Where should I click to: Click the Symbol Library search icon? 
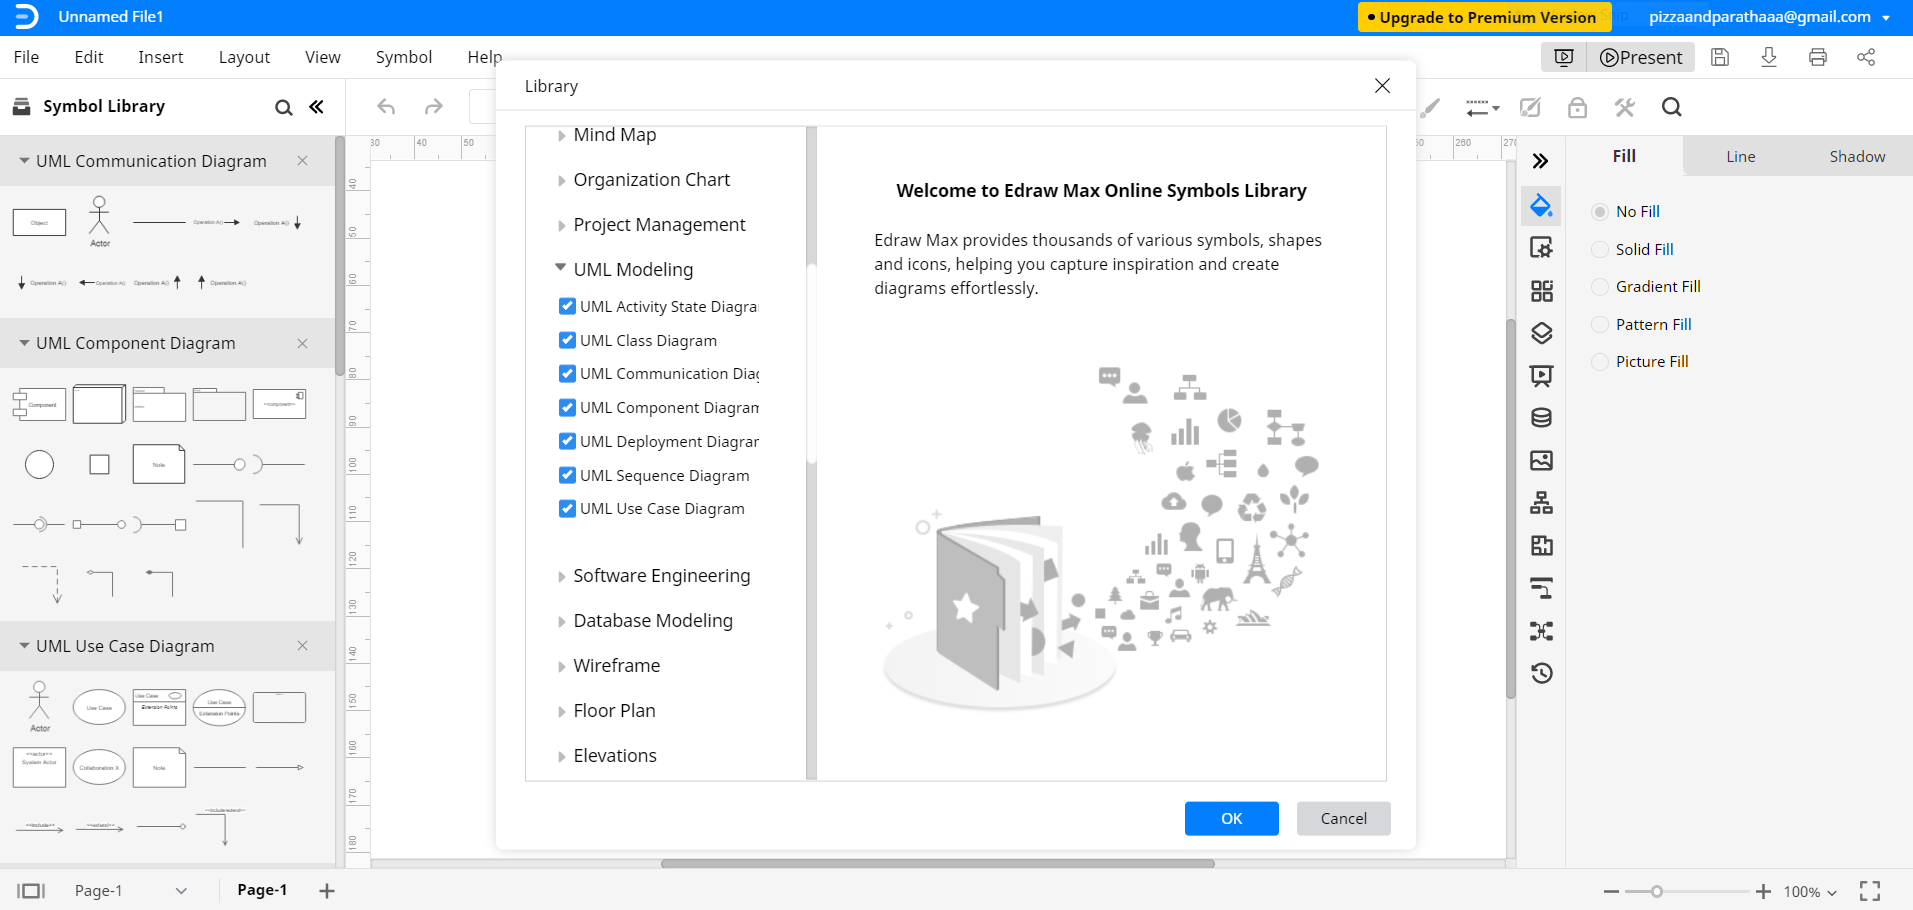pyautogui.click(x=284, y=107)
